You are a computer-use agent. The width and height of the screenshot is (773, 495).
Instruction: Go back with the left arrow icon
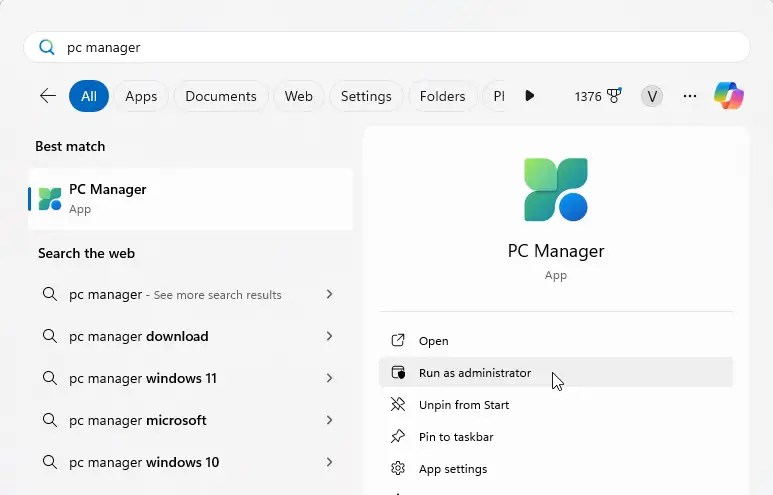[48, 96]
